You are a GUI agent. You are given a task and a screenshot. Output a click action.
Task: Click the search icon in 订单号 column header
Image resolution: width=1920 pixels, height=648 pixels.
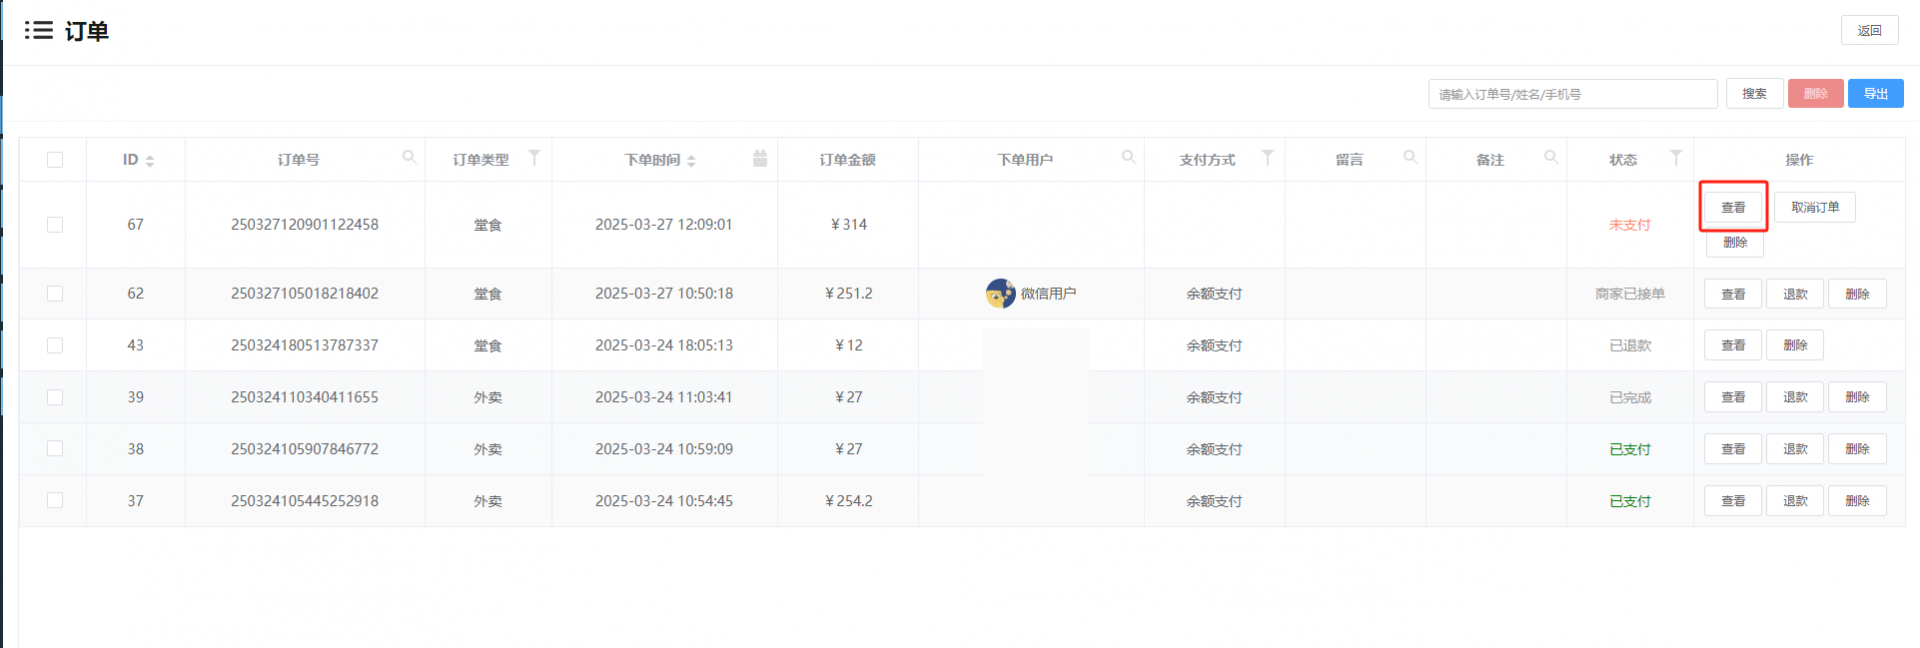(x=409, y=157)
